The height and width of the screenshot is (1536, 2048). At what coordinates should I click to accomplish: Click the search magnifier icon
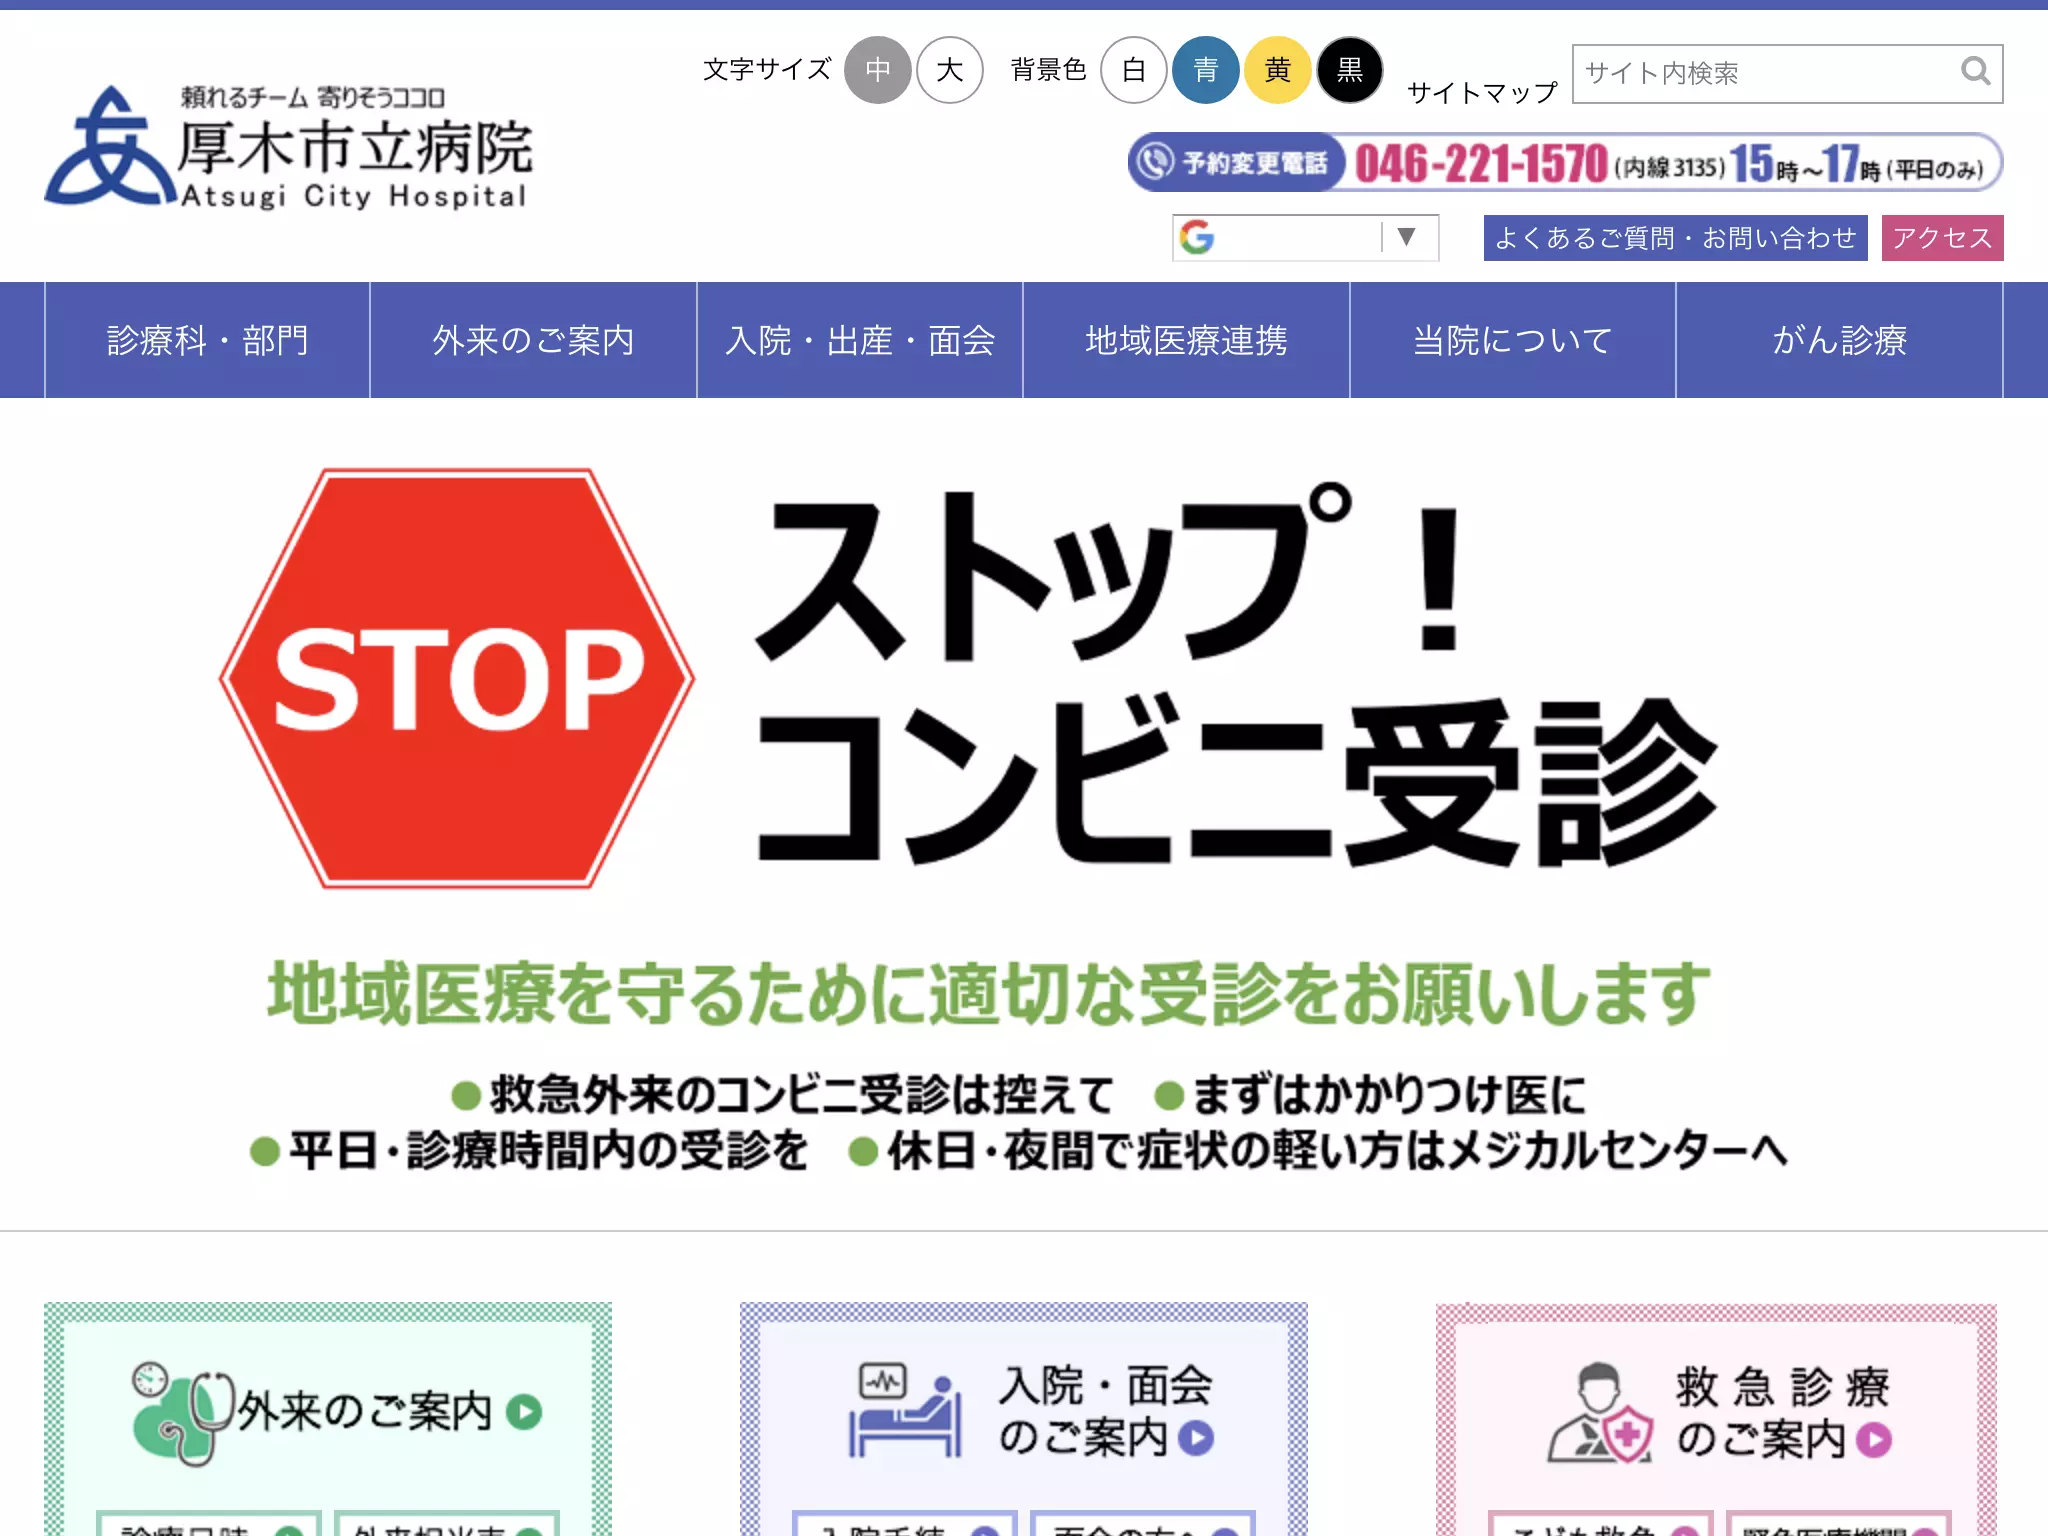click(1975, 71)
